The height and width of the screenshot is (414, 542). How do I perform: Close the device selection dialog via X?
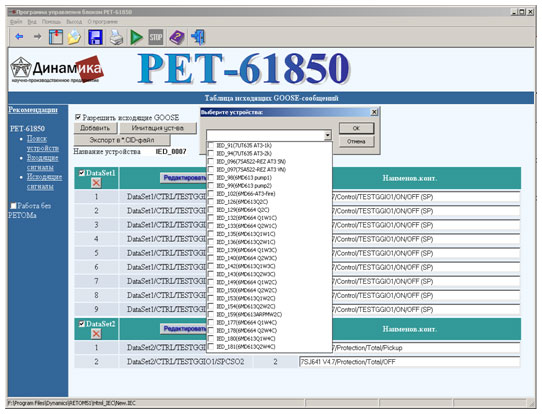pos(374,112)
